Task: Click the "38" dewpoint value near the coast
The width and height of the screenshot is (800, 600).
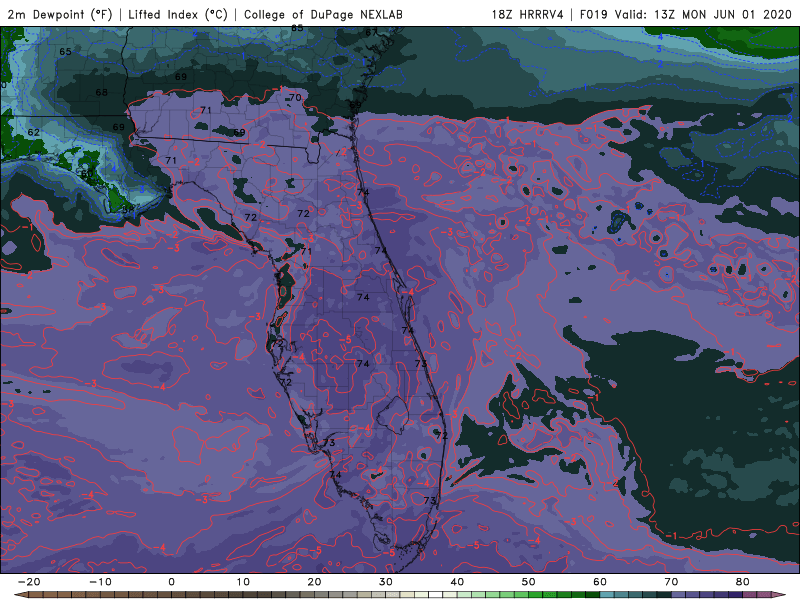Action: [128, 209]
